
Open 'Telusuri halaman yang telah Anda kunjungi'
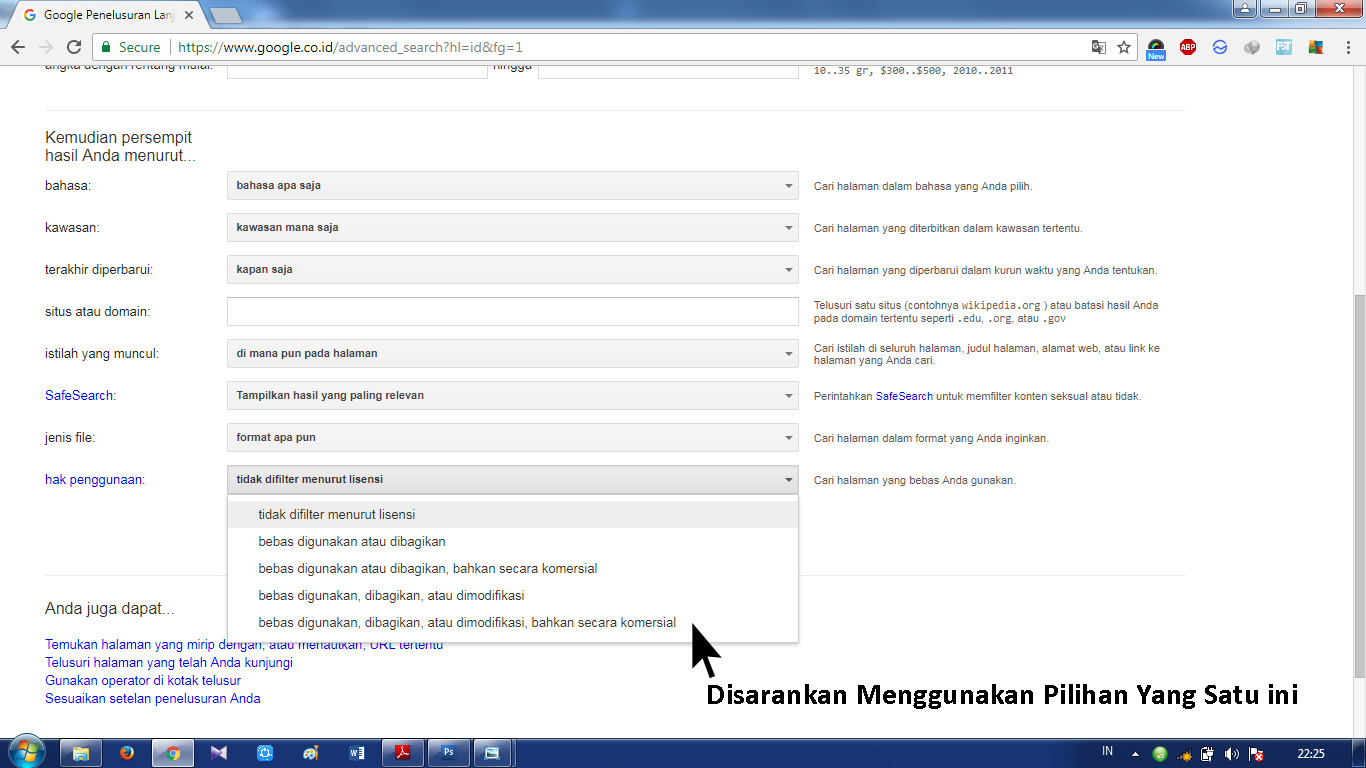click(x=169, y=662)
